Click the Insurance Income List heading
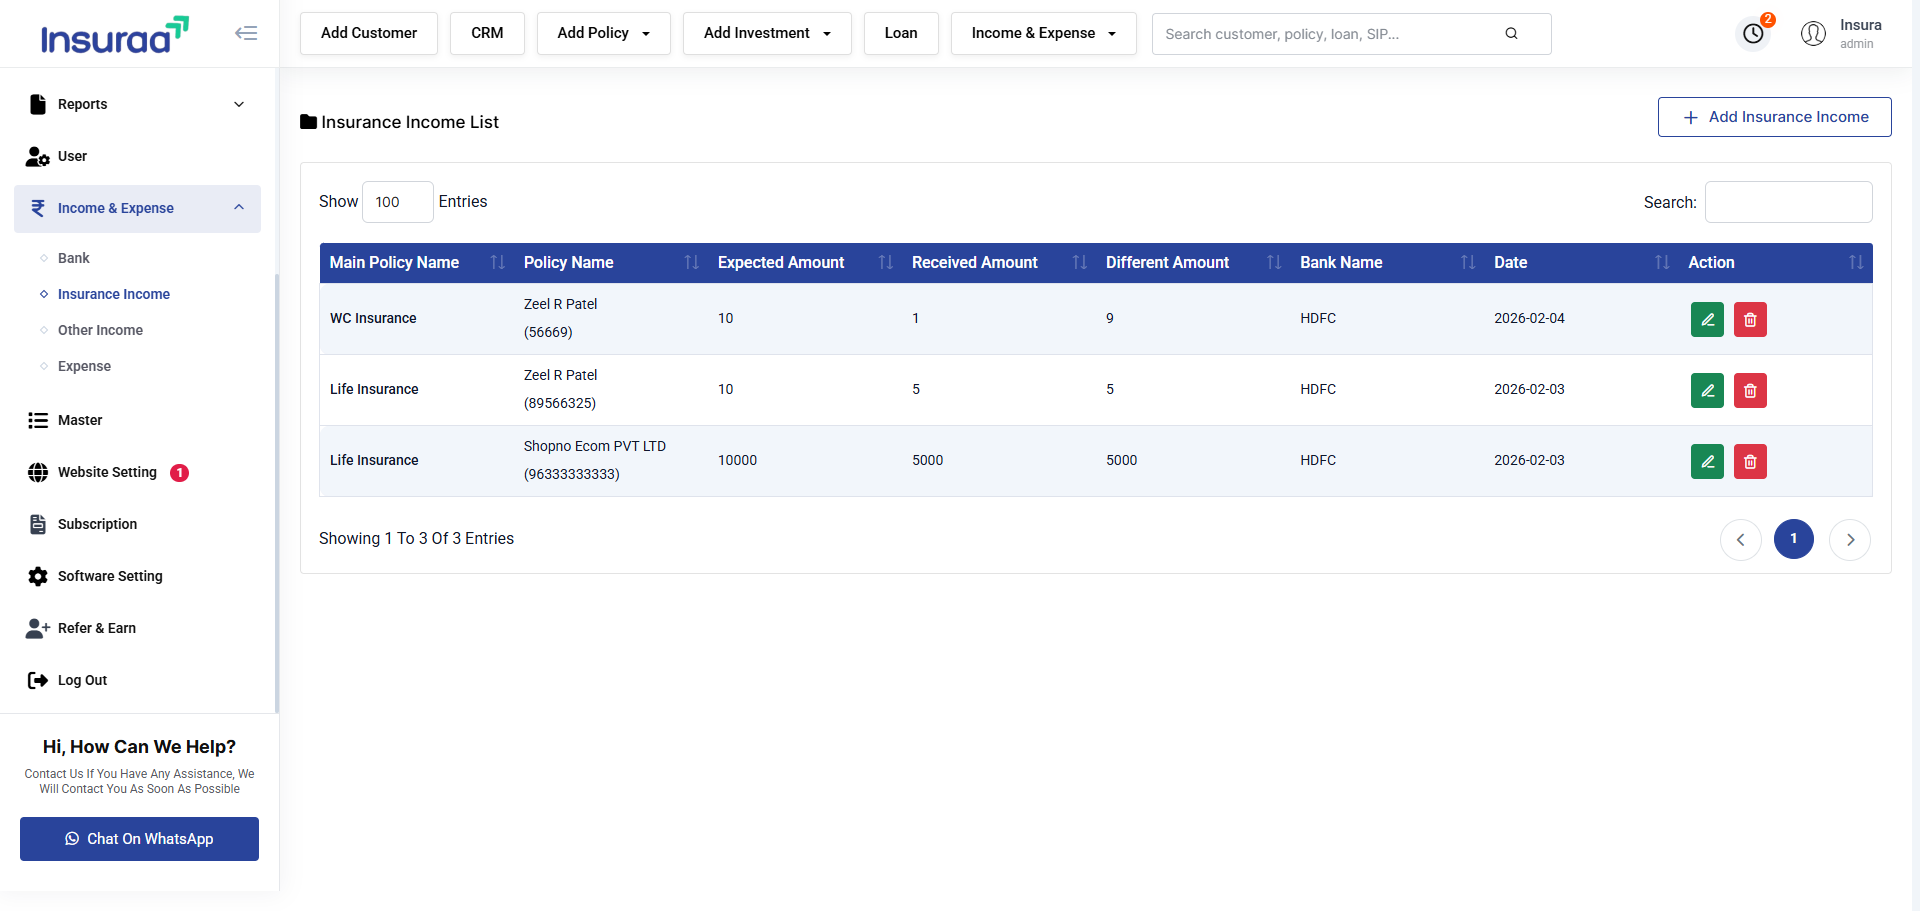1920x911 pixels. point(410,122)
